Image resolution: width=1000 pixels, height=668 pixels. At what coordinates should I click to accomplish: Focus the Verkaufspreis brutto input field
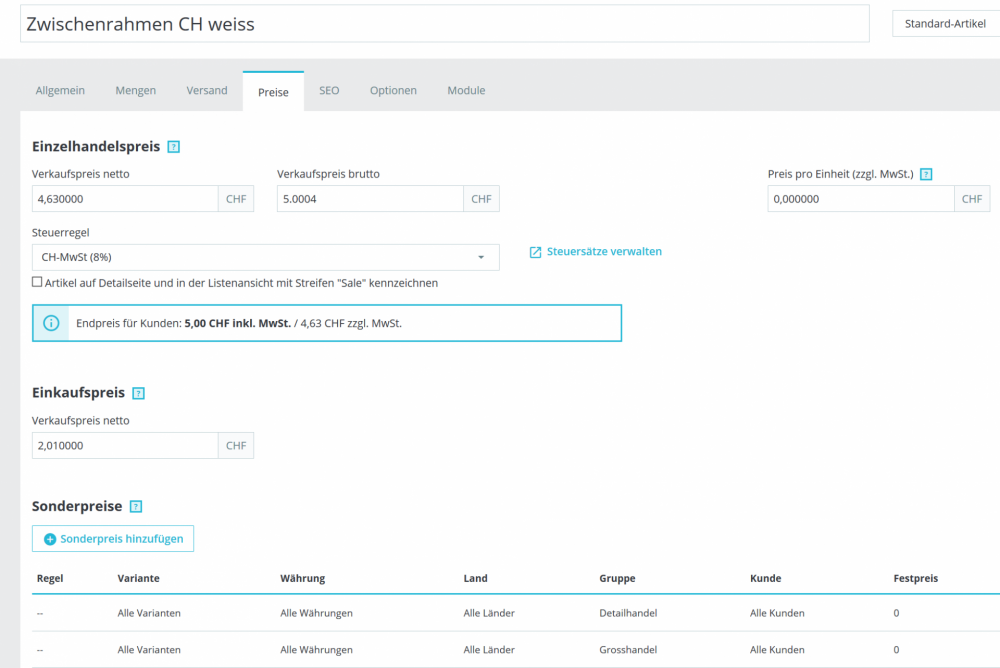[370, 199]
